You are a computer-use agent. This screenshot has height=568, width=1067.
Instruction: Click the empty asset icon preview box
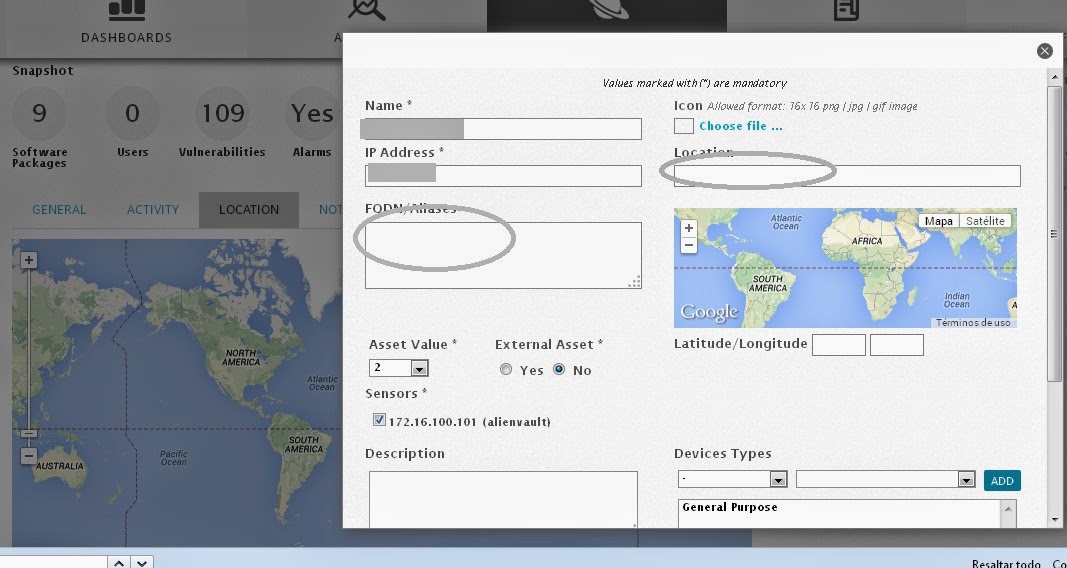pos(683,126)
